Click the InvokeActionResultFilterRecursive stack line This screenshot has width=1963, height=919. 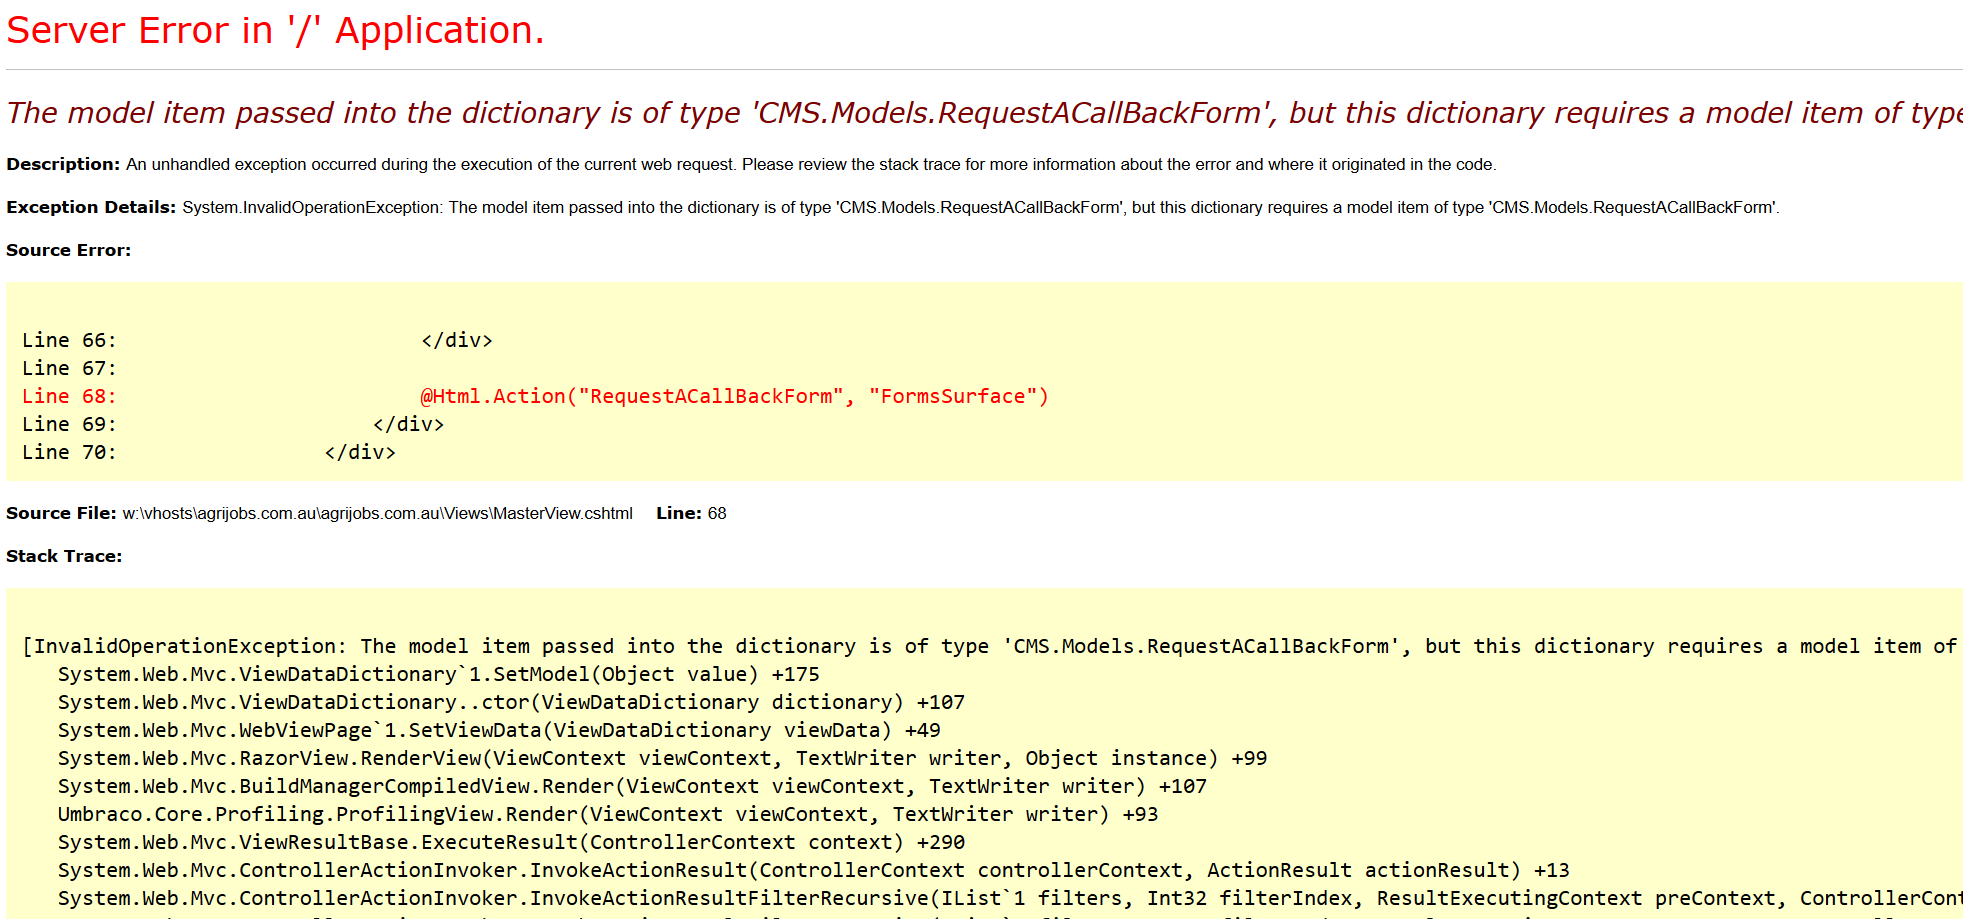click(1010, 898)
